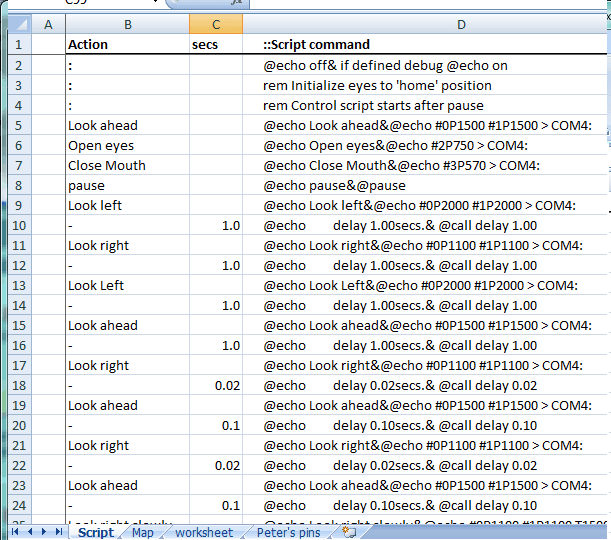Switch to Peter's pins sheet tab

pyautogui.click(x=288, y=532)
